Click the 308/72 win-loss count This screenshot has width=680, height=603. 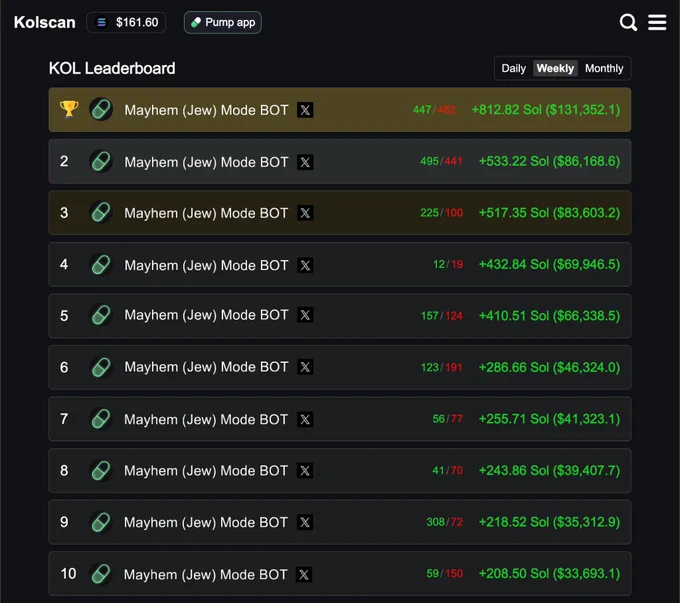coord(445,522)
